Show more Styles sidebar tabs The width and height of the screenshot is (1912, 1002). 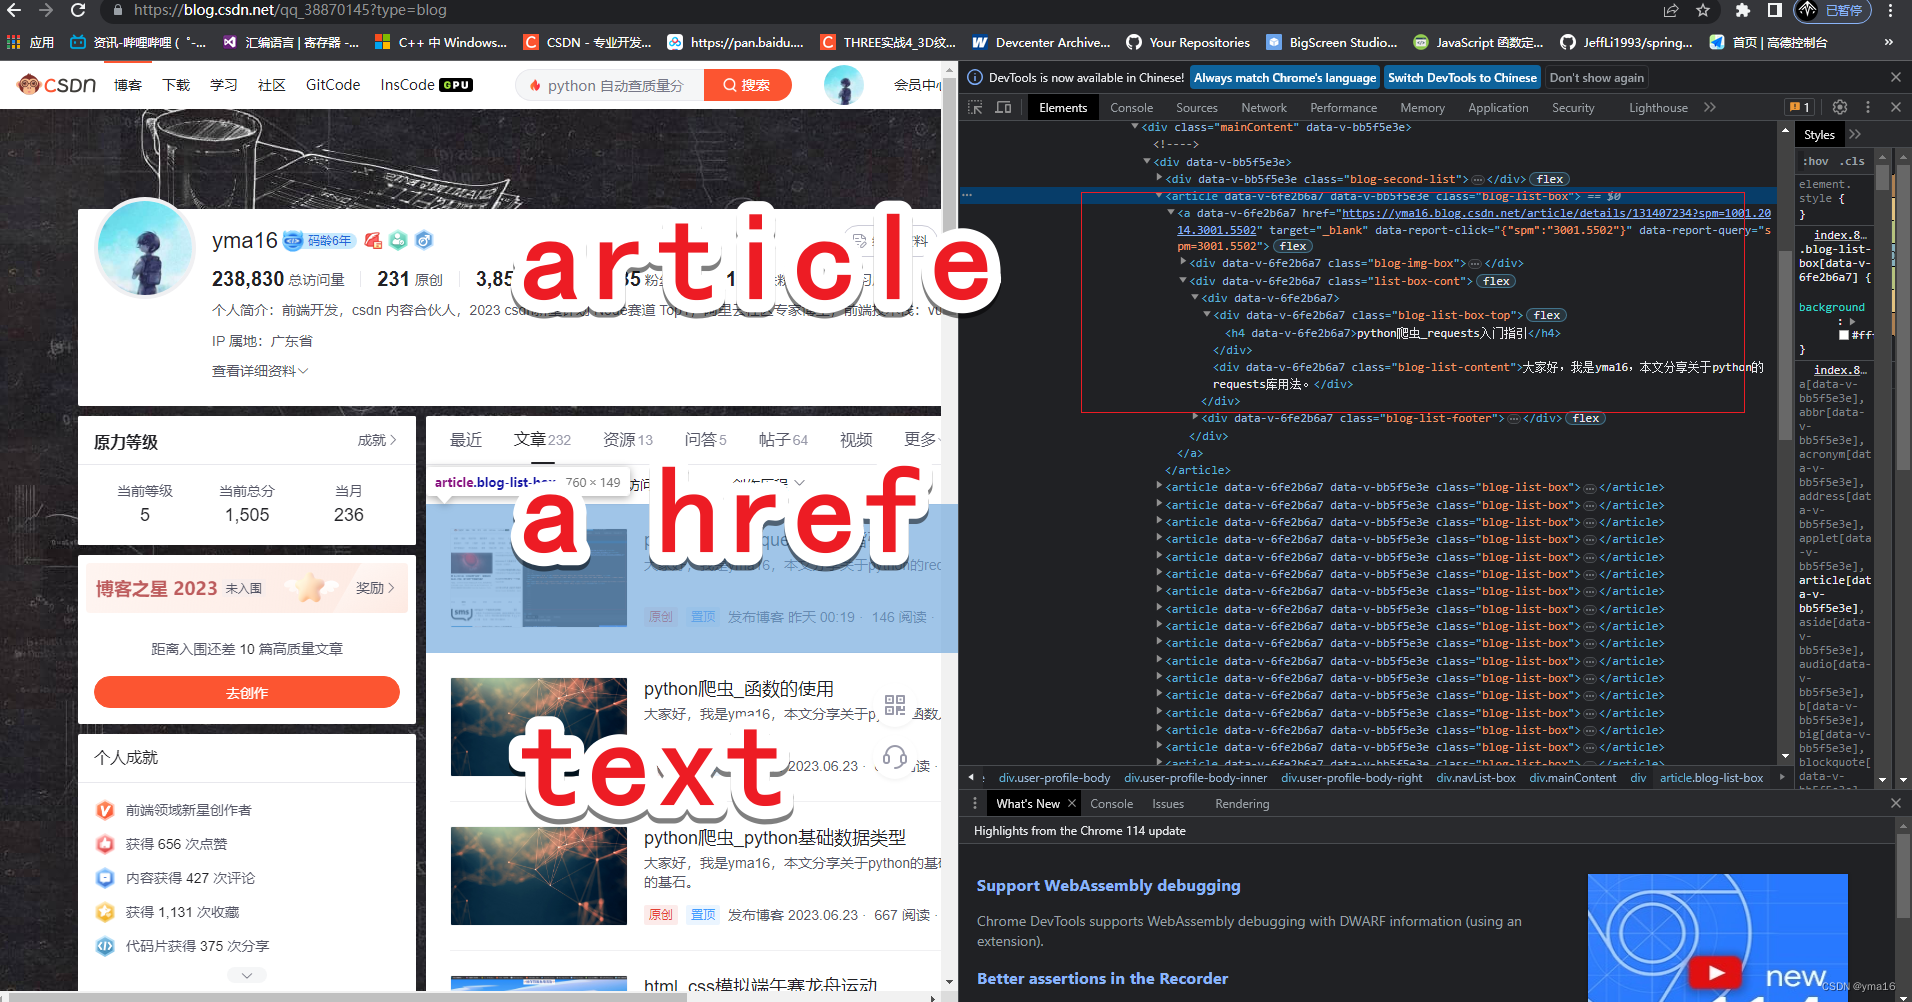[1855, 134]
